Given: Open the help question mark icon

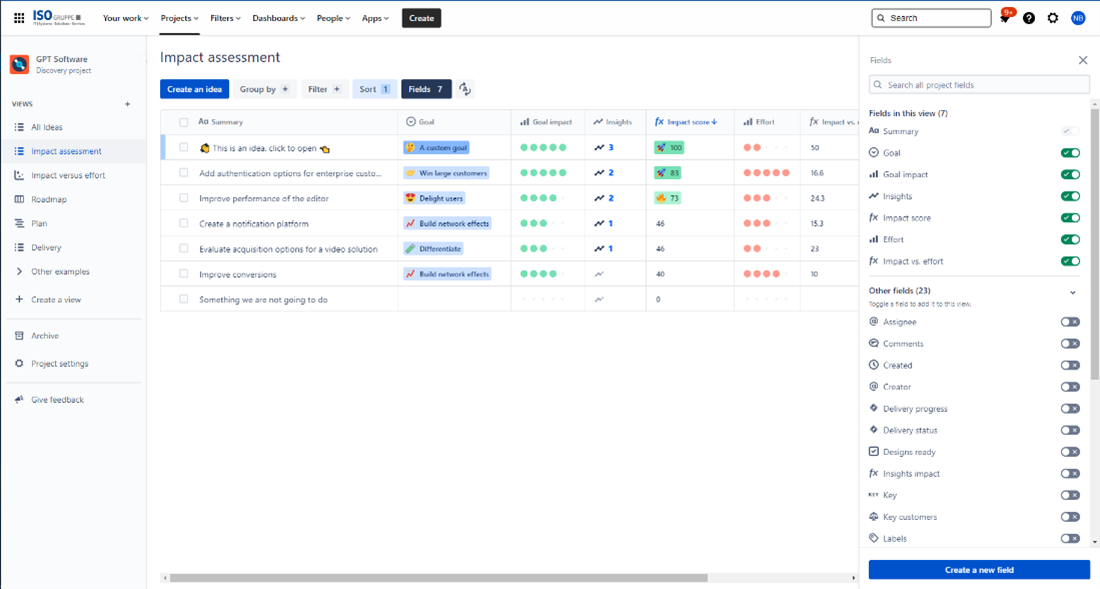Looking at the screenshot, I should pyautogui.click(x=1029, y=18).
